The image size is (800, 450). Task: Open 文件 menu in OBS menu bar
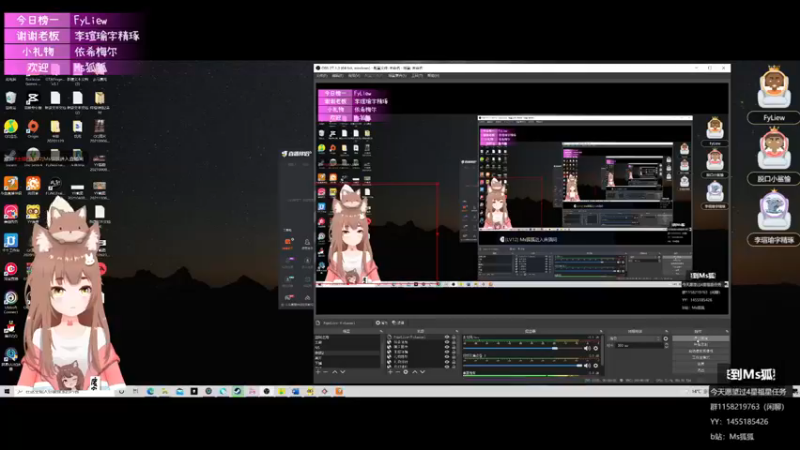[x=322, y=76]
